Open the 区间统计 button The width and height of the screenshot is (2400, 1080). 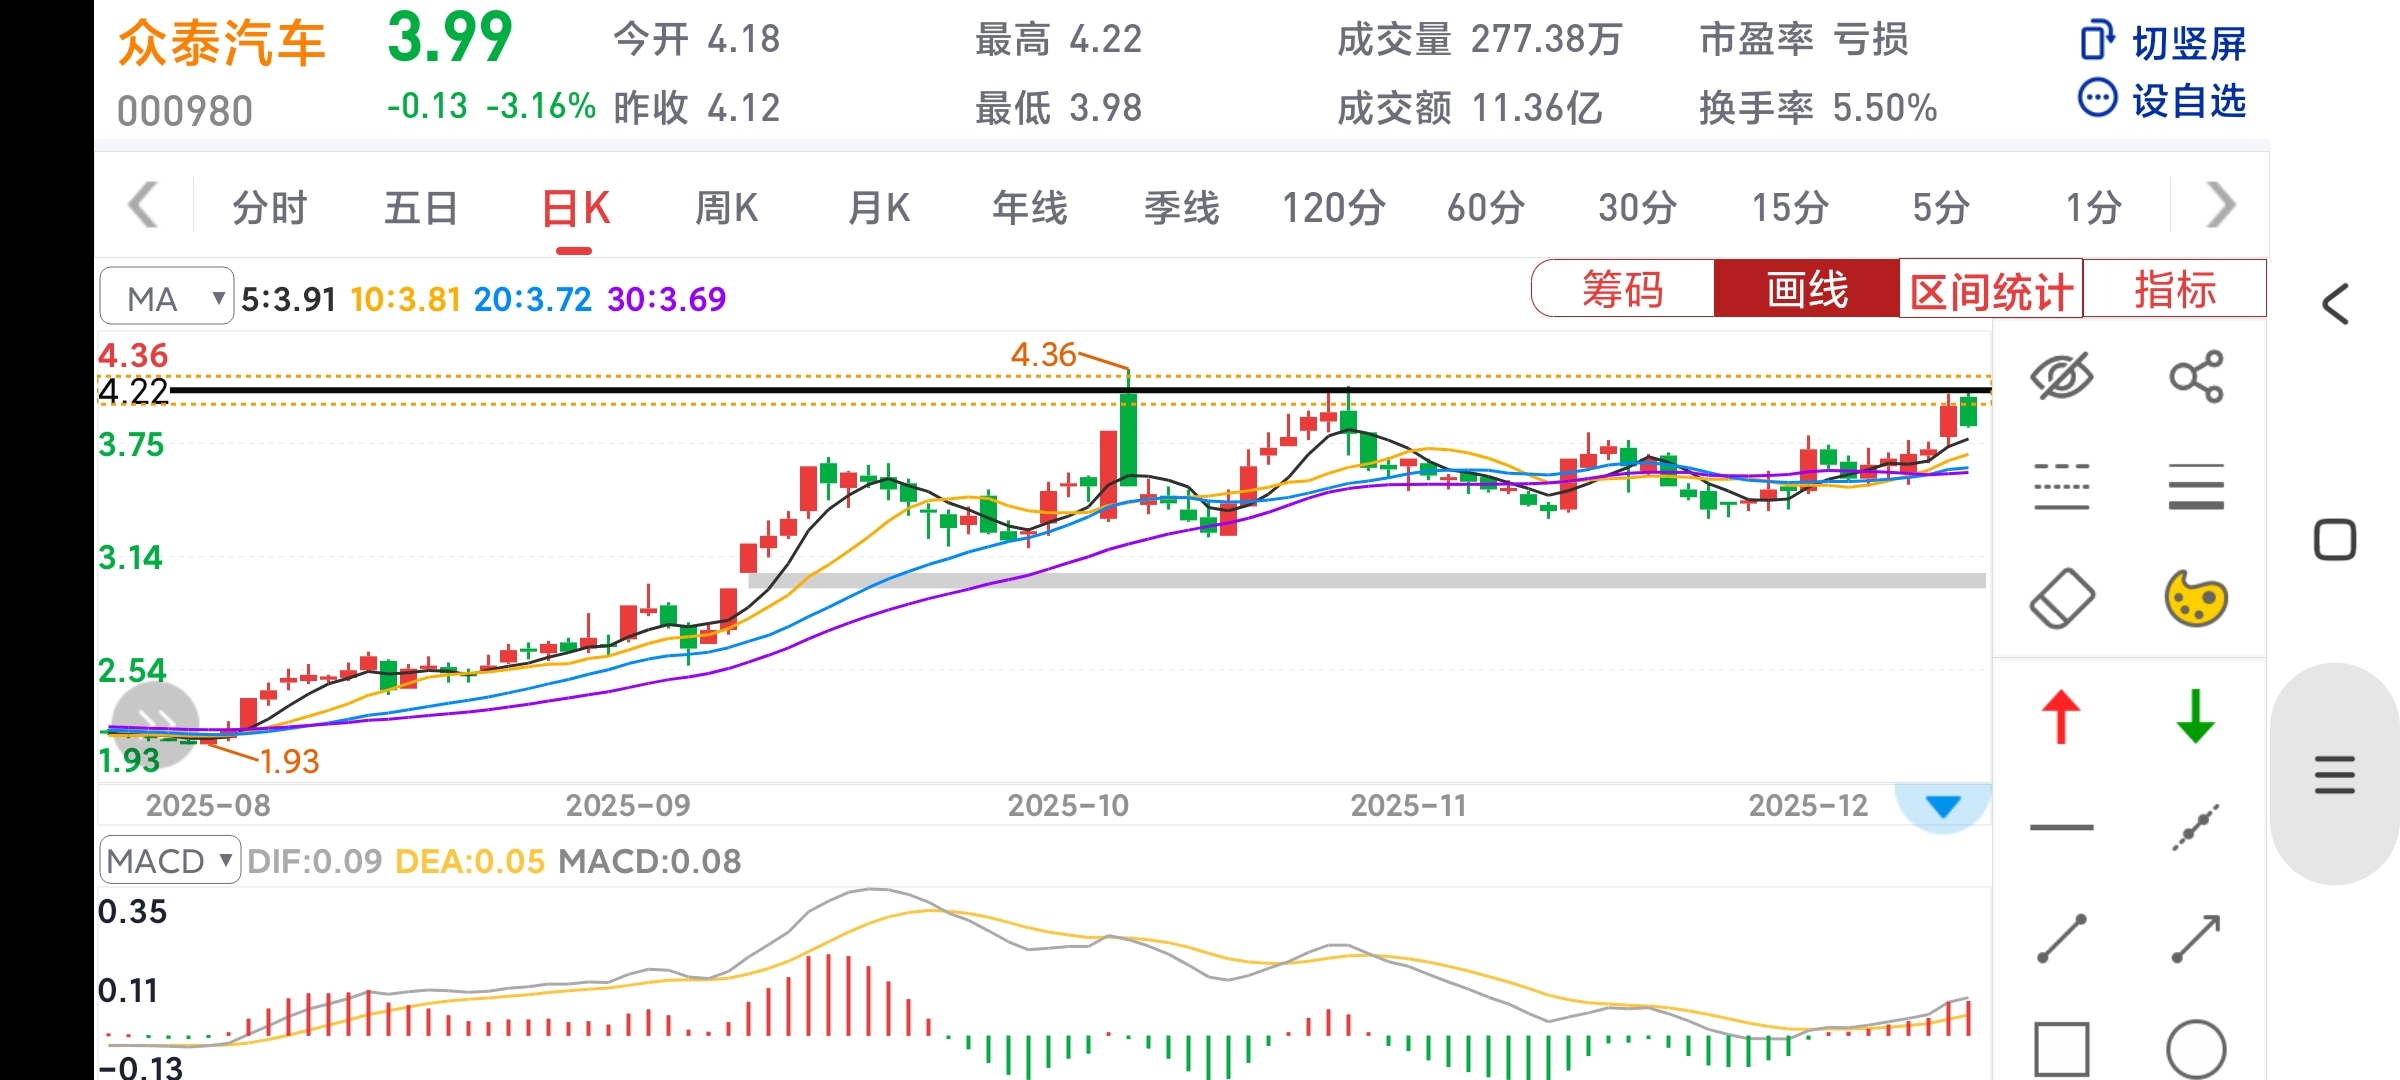click(x=1990, y=290)
